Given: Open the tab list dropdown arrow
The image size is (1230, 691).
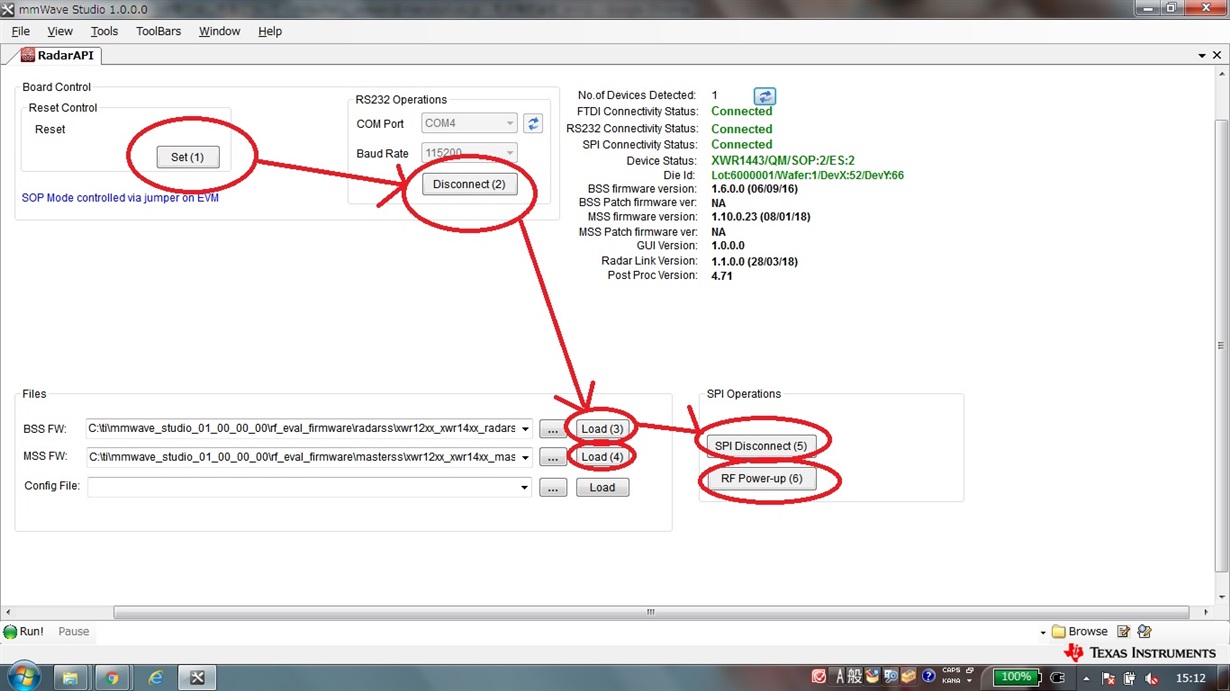Looking at the screenshot, I should (x=1202, y=56).
